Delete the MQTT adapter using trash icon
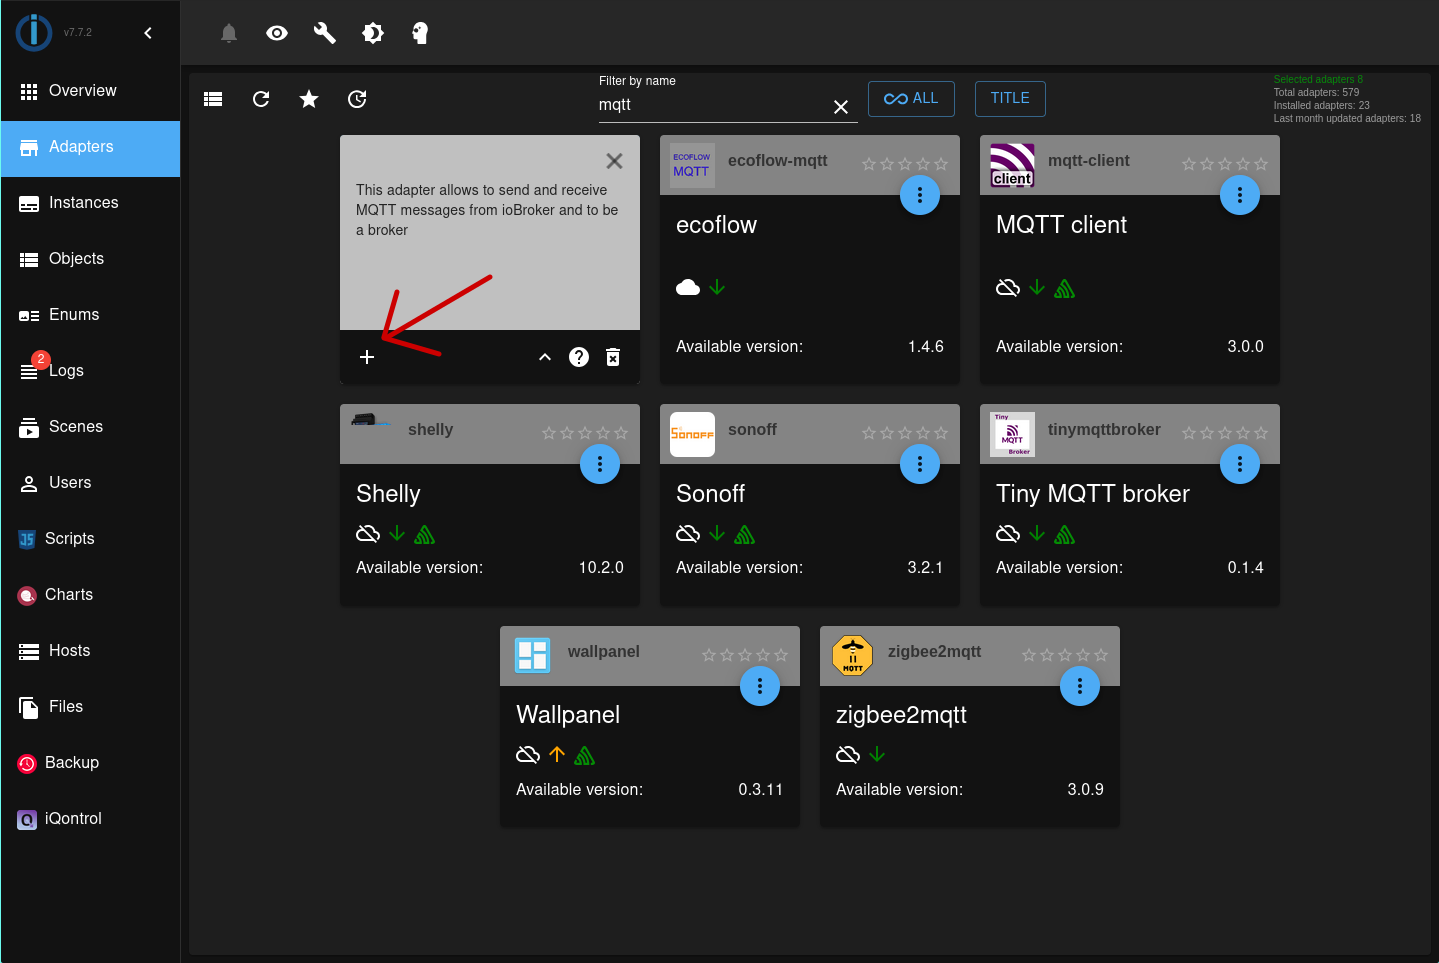Viewport: 1439px width, 963px height. (612, 356)
